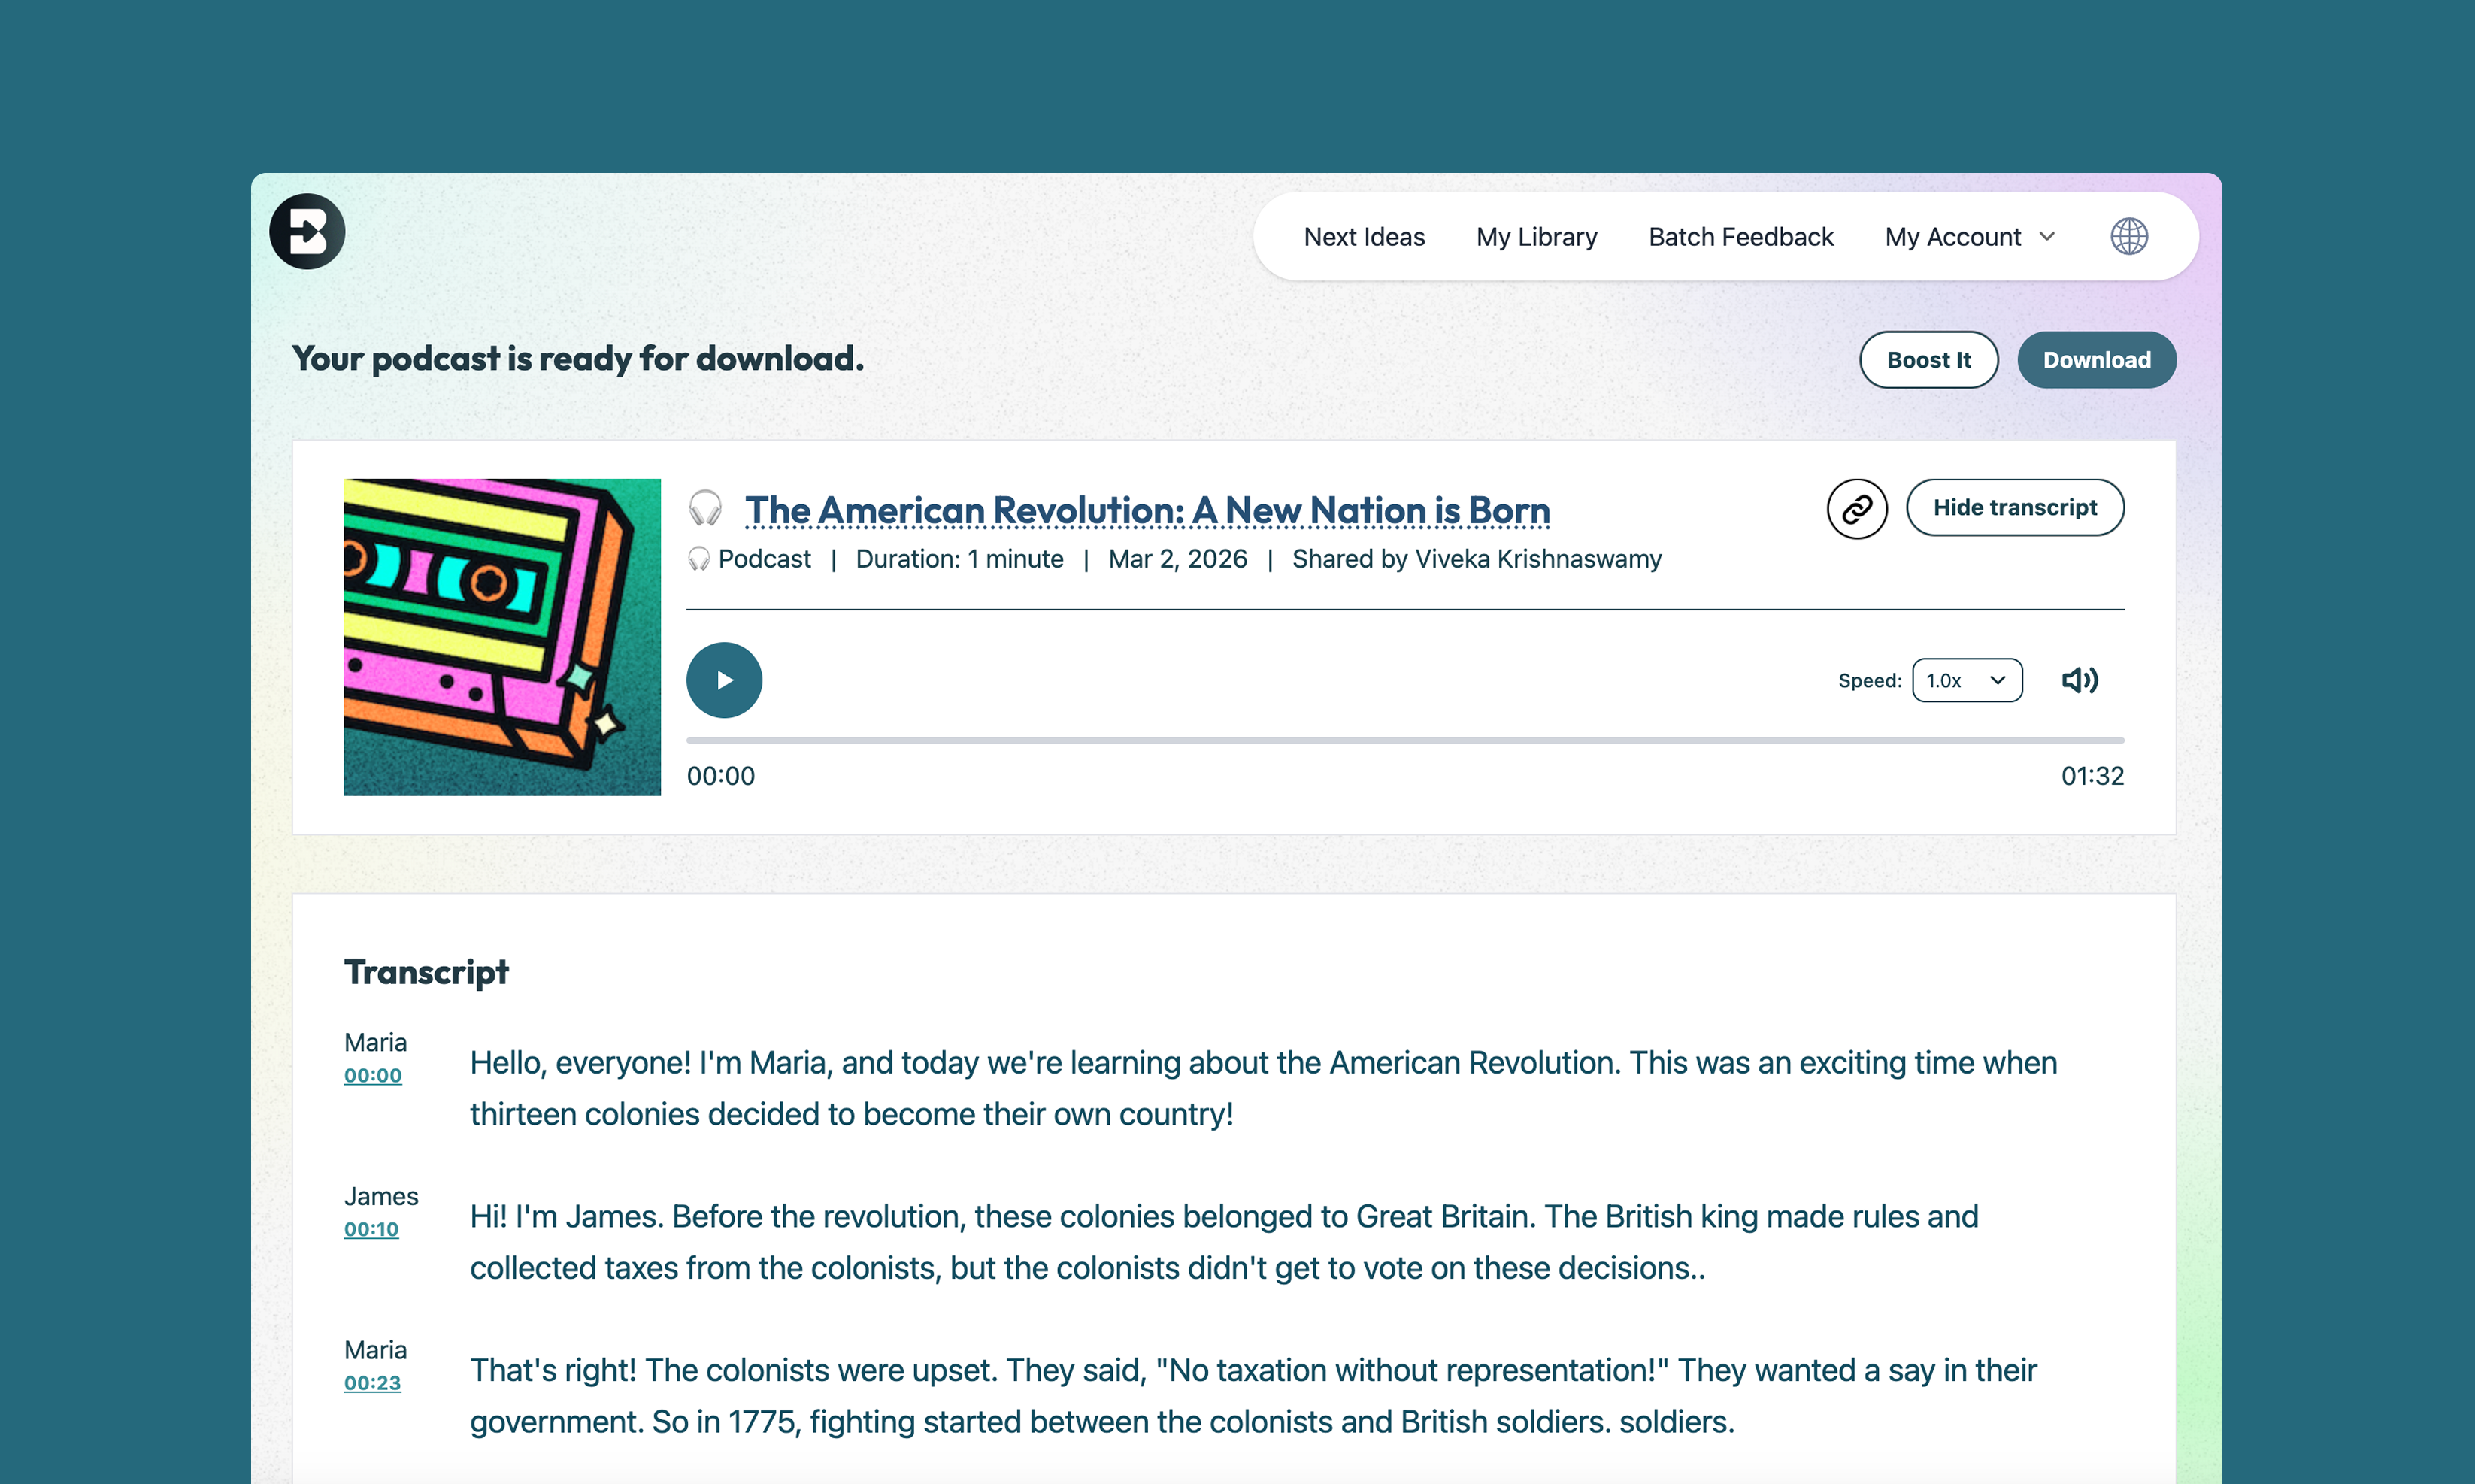
Task: Open the globe language selector
Action: [x=2129, y=237]
